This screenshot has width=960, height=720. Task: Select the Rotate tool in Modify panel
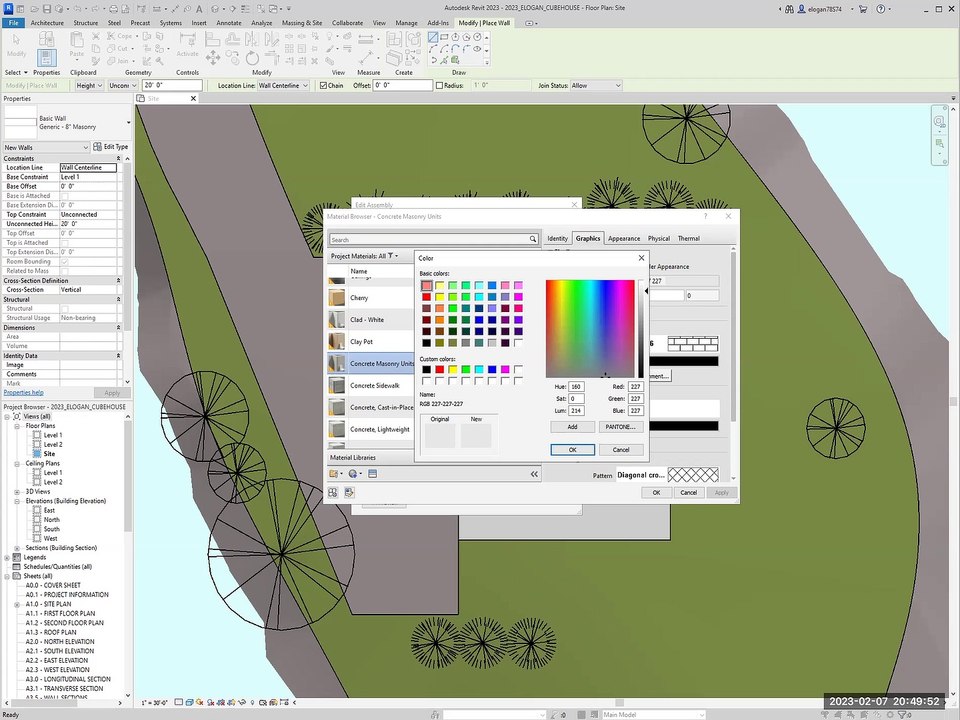252,59
